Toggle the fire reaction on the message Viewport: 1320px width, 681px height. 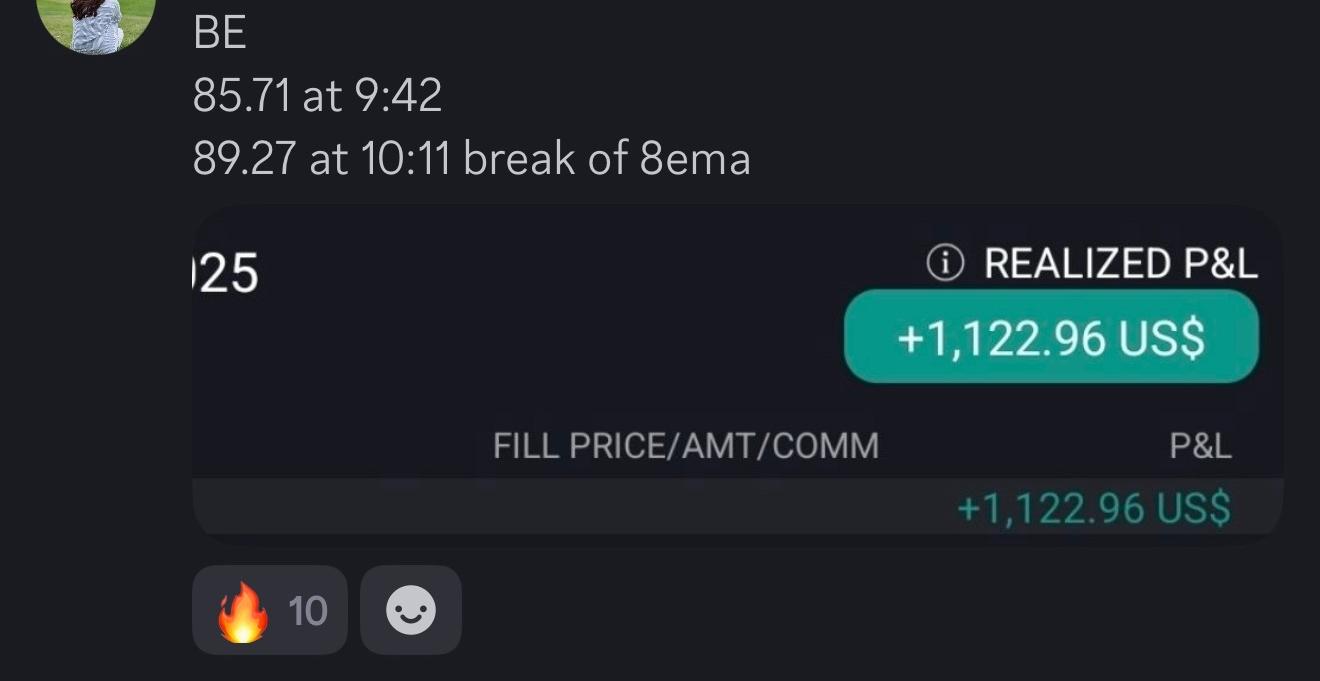[269, 610]
